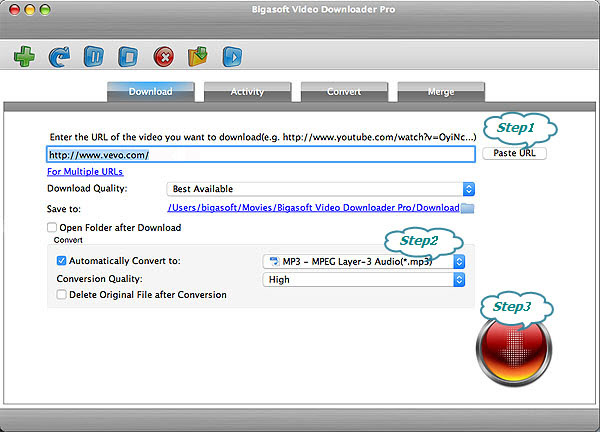600x432 pixels.
Task: Click the green plus Add icon
Action: (24, 57)
